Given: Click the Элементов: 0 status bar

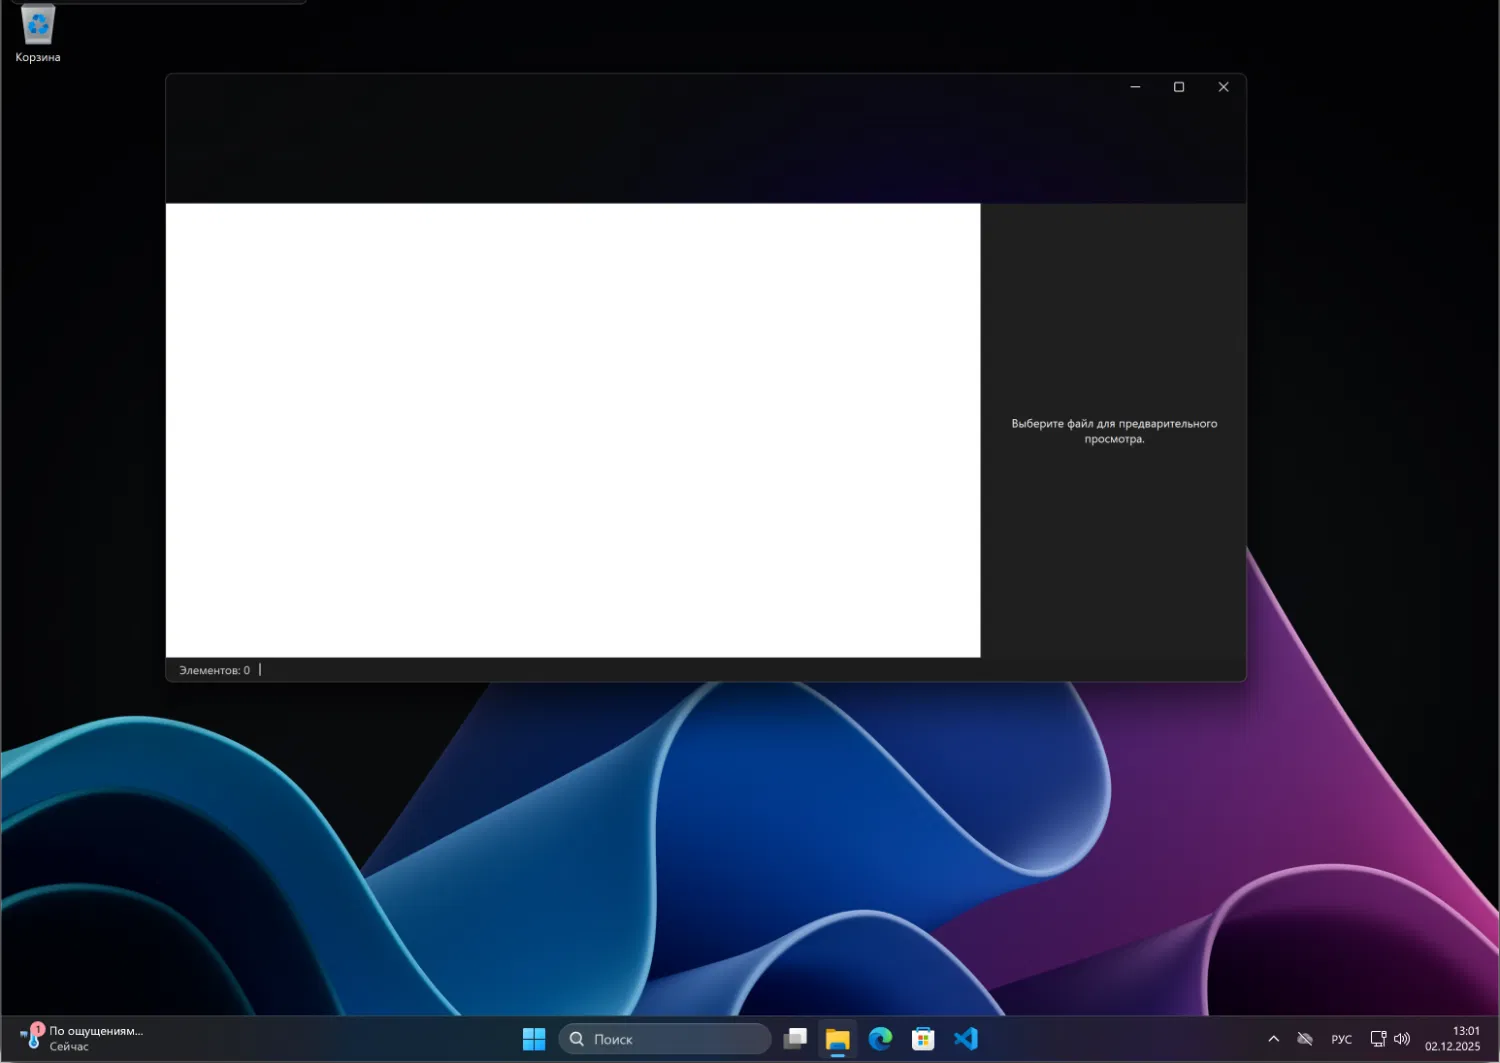Looking at the screenshot, I should click(x=214, y=669).
